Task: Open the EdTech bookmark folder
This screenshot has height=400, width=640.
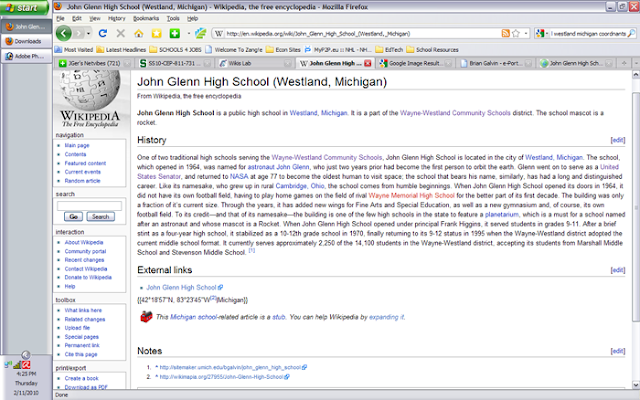Action: [389, 50]
